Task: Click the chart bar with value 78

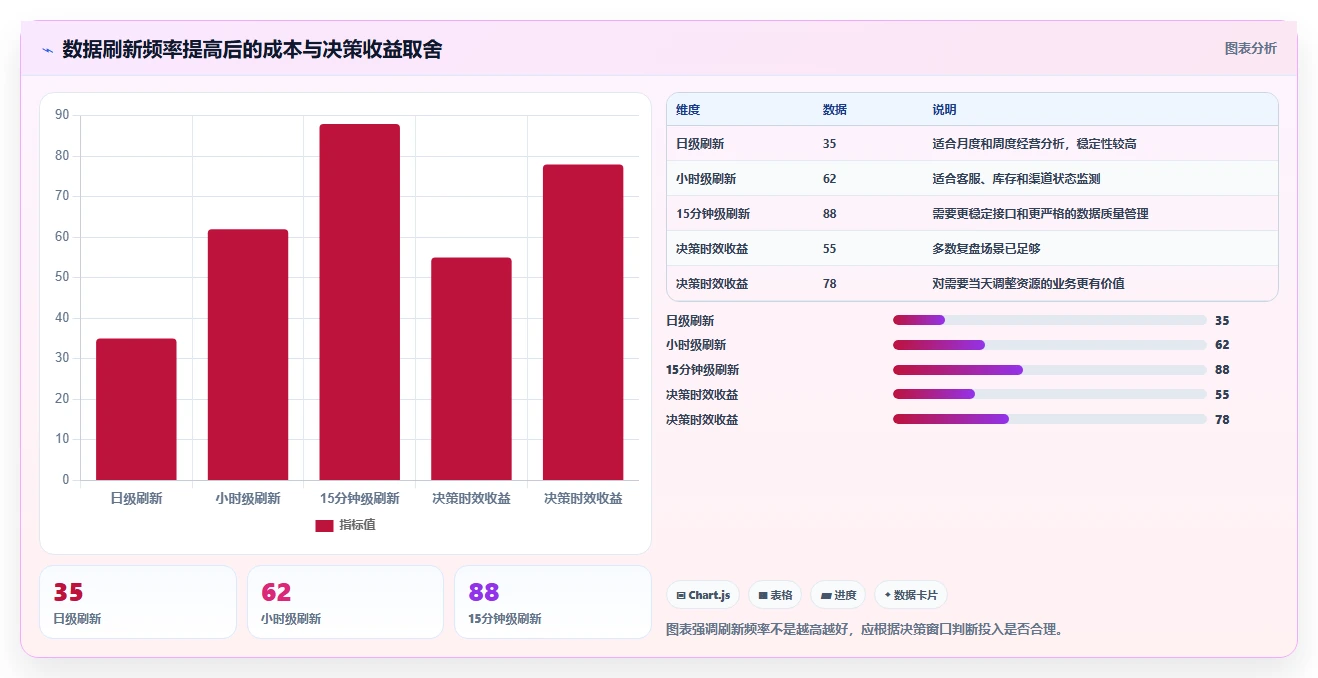Action: (583, 322)
